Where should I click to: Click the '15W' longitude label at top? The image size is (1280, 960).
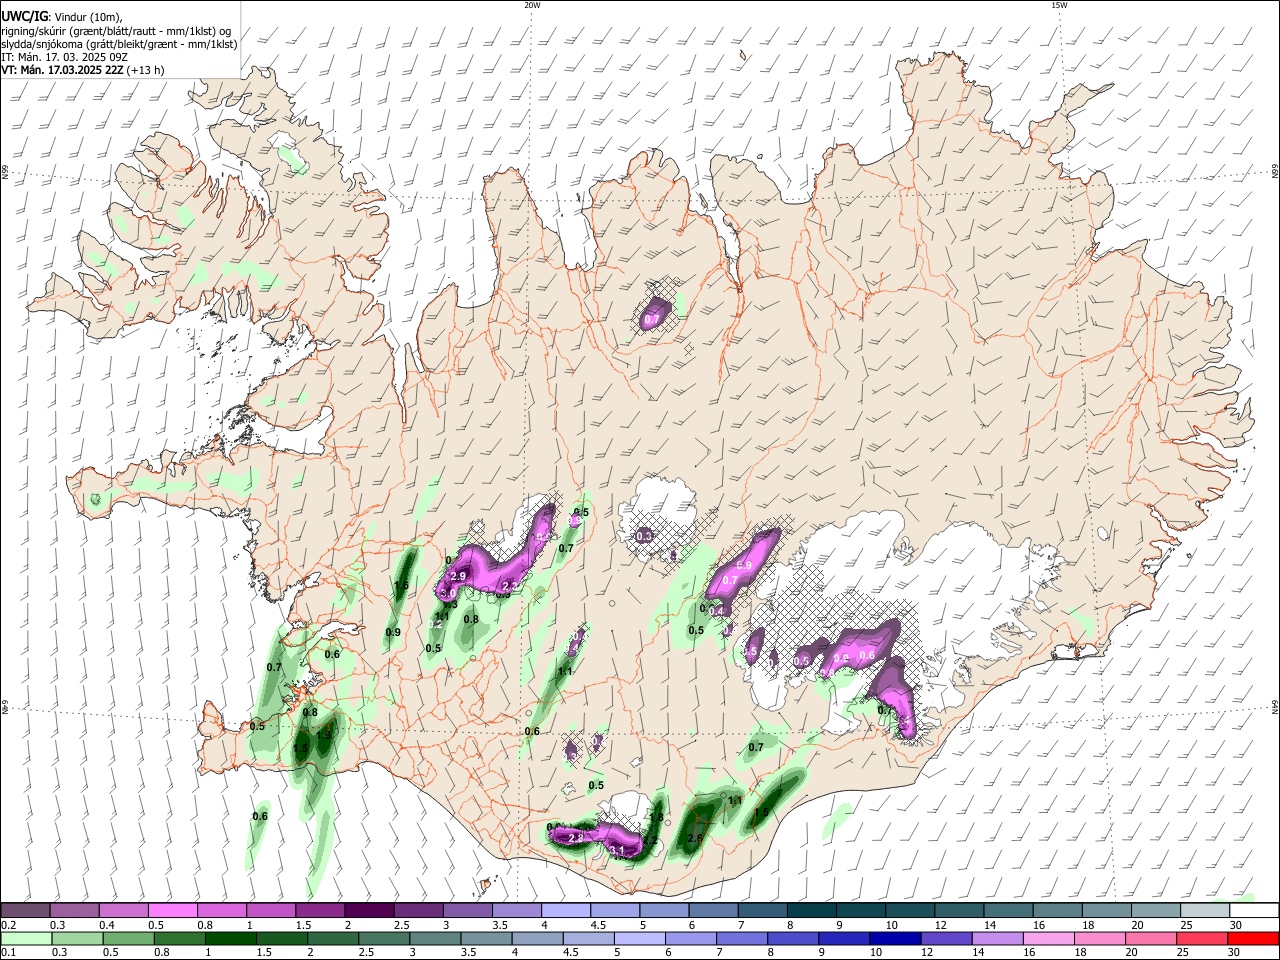pyautogui.click(x=1058, y=5)
